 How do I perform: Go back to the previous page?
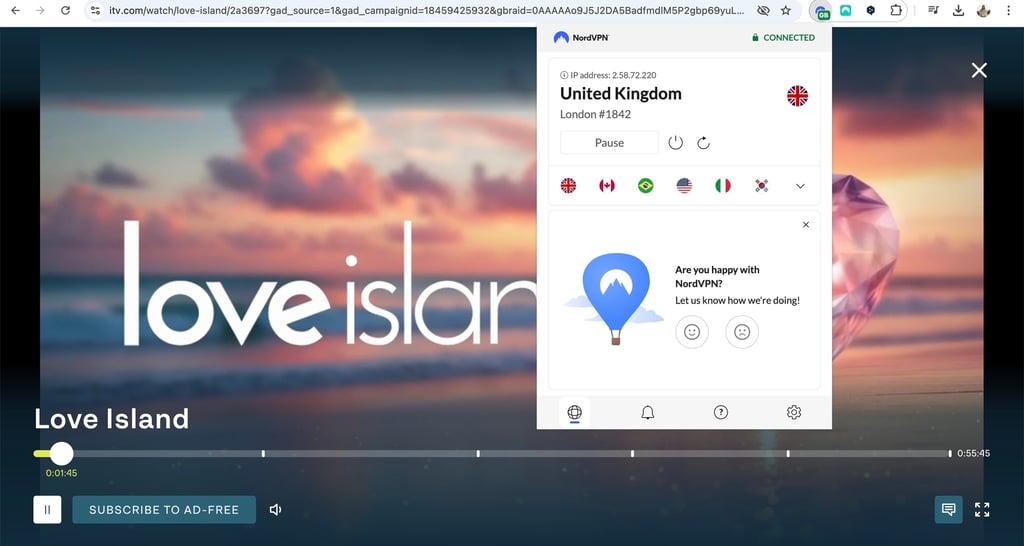(x=15, y=10)
